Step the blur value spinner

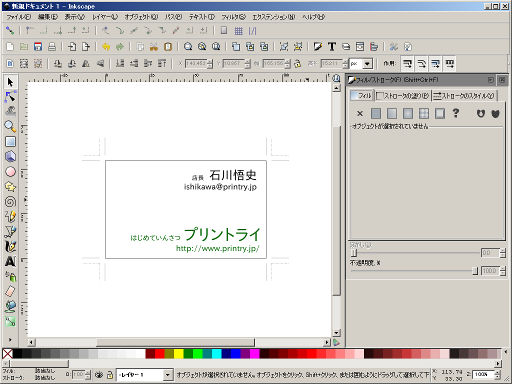(502, 253)
